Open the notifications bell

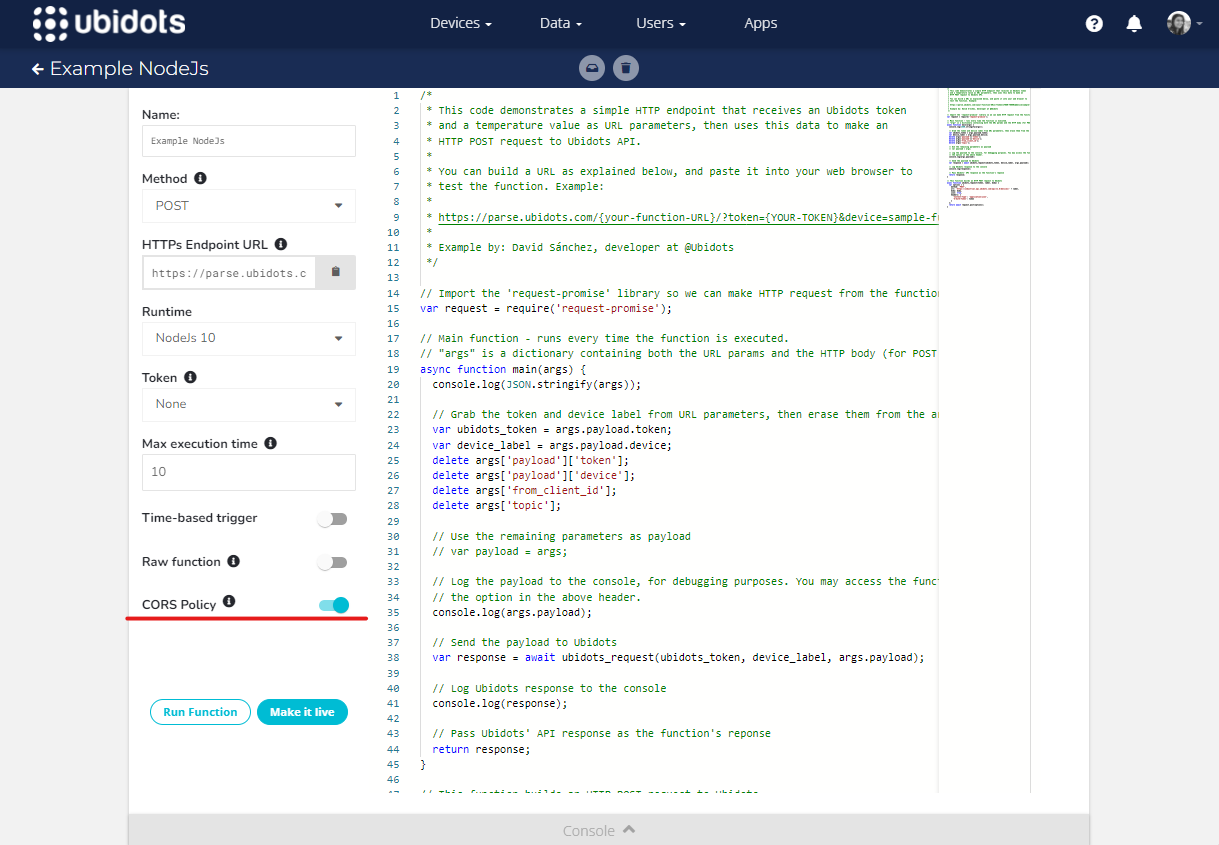pyautogui.click(x=1134, y=24)
